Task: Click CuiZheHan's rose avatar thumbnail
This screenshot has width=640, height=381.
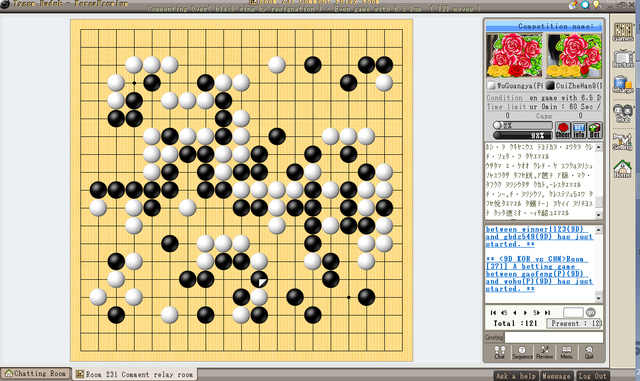Action: (573, 55)
